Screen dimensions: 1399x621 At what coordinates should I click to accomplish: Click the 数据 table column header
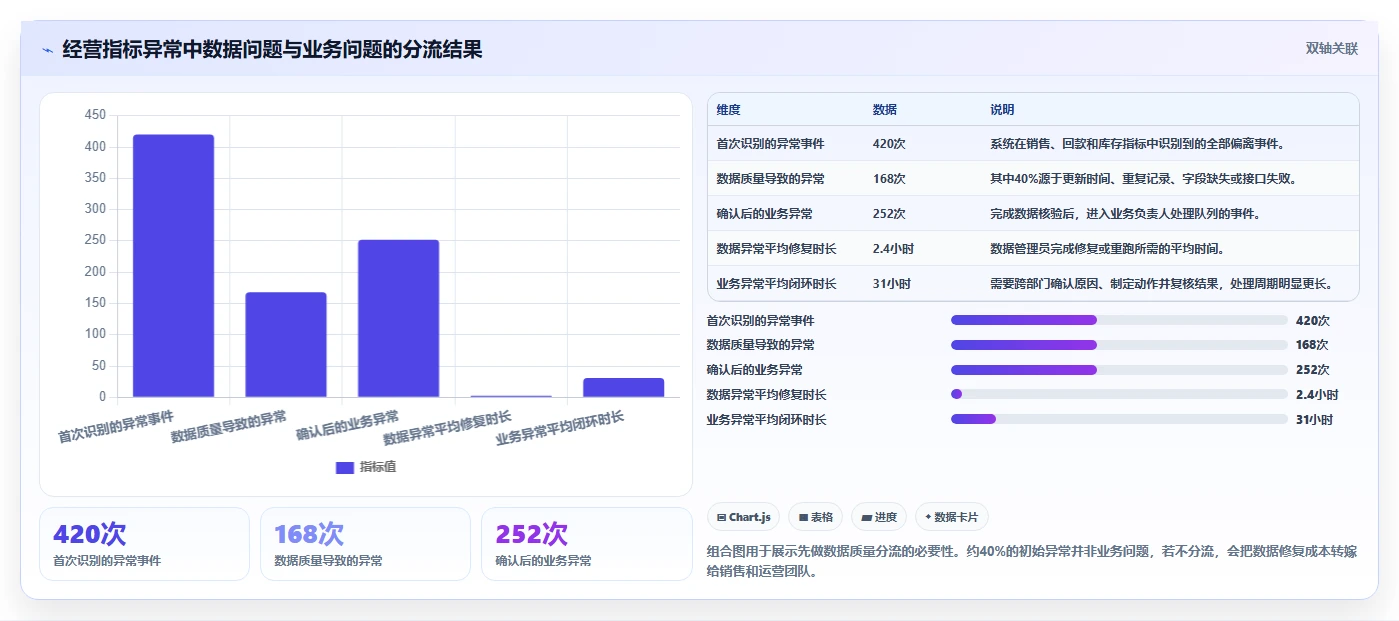885,110
